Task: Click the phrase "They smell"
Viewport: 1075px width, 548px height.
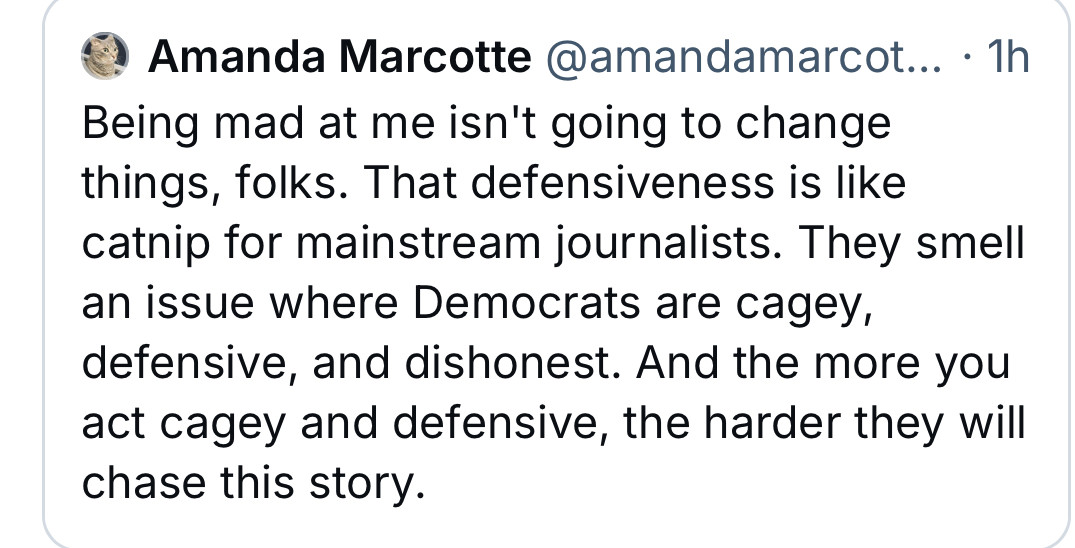Action: 911,244
